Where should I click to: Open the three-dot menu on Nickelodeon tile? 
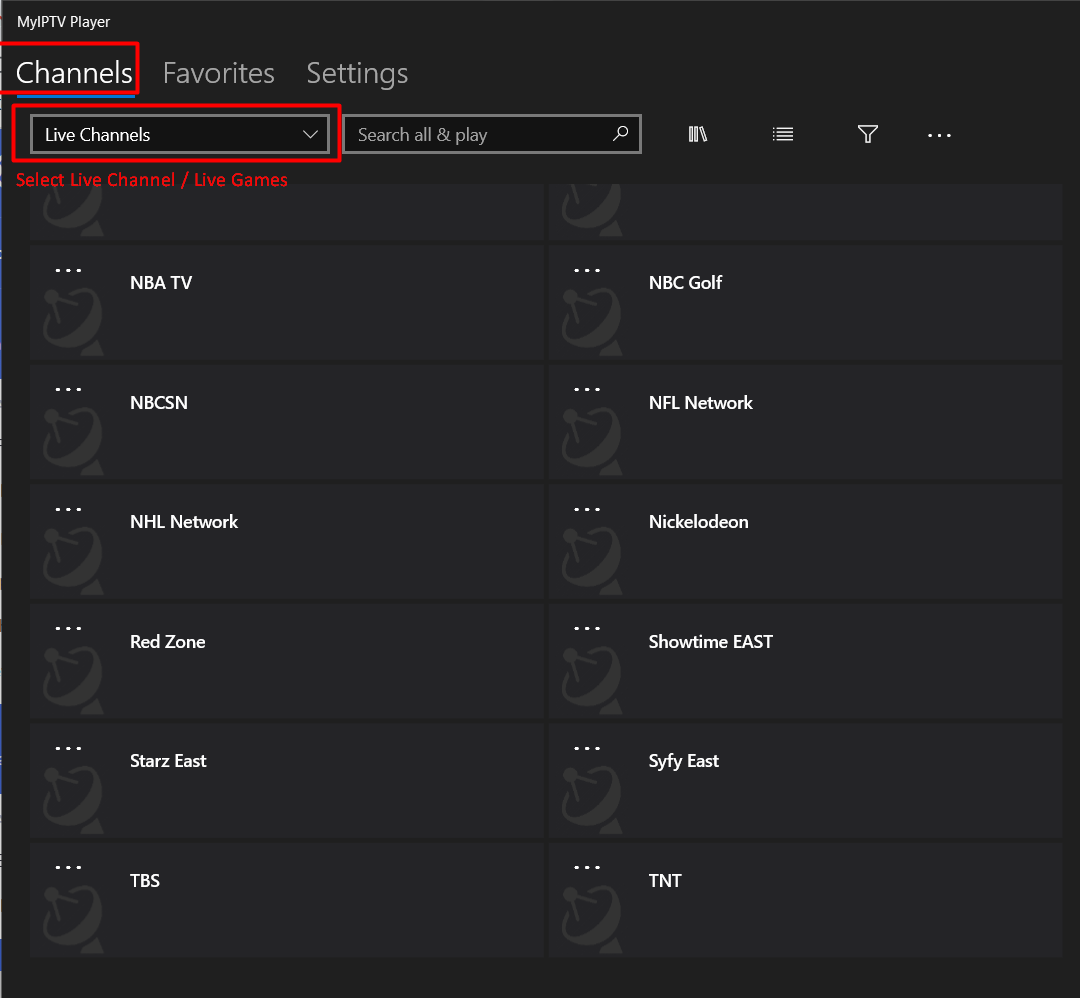click(x=587, y=509)
